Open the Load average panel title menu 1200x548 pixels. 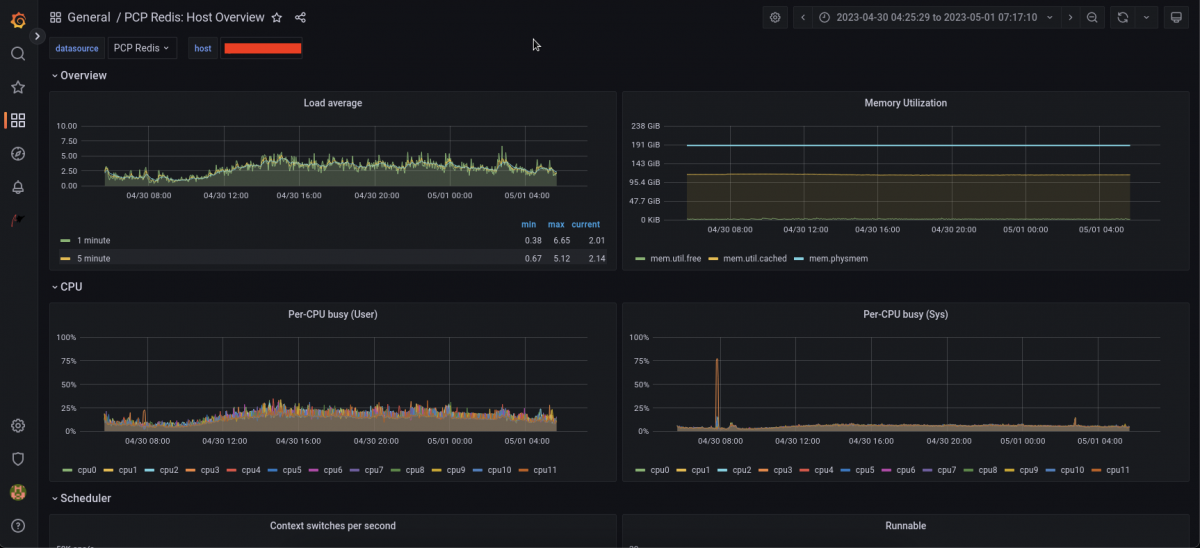coord(332,103)
